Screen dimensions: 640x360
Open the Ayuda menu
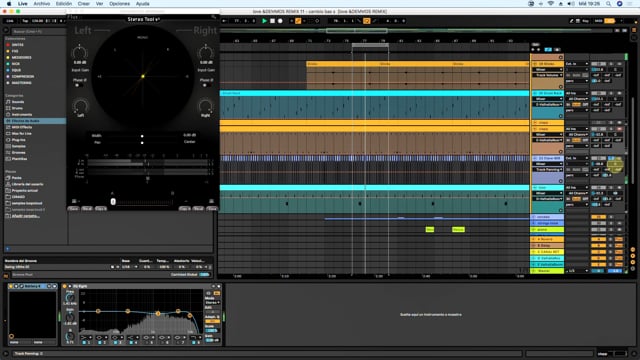[x=142, y=4]
